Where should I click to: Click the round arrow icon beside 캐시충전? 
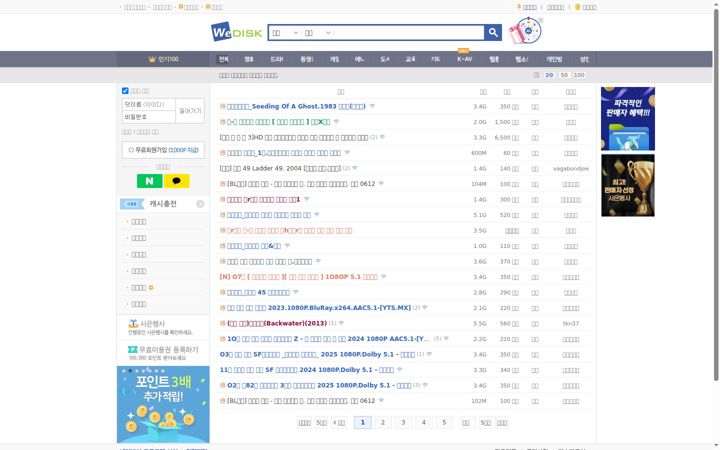pos(200,204)
